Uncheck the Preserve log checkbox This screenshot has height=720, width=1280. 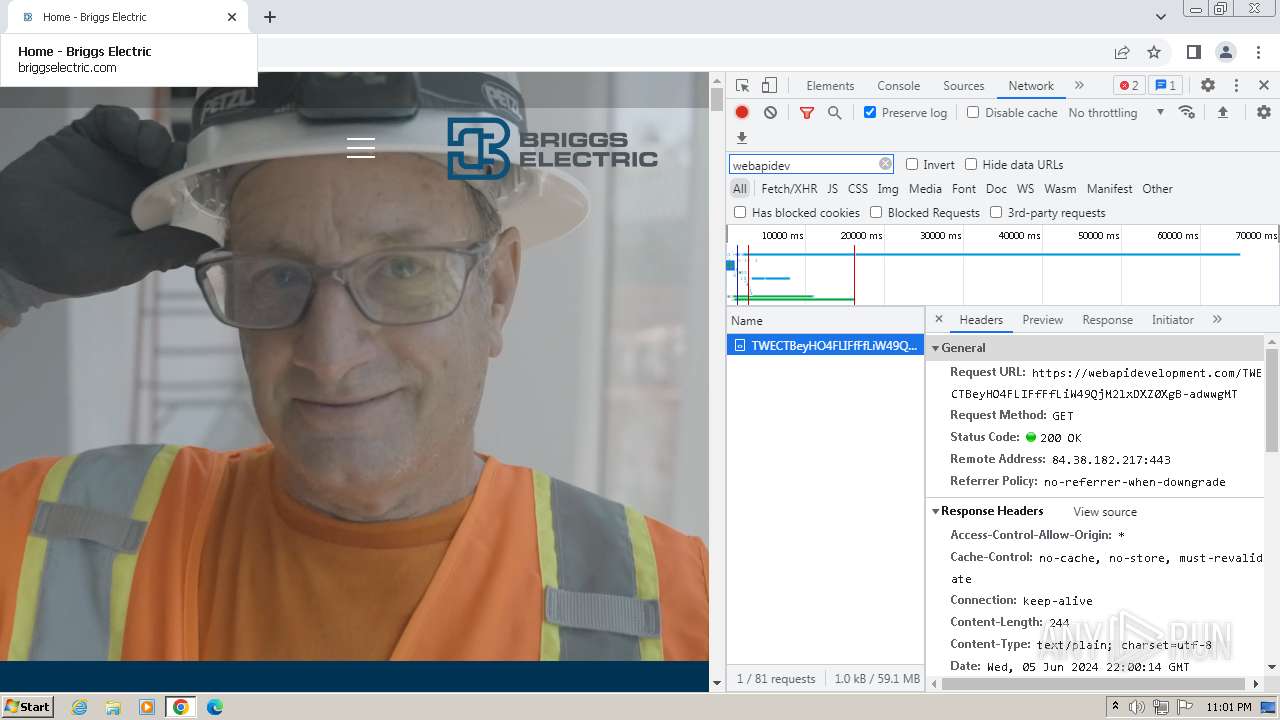(x=870, y=113)
